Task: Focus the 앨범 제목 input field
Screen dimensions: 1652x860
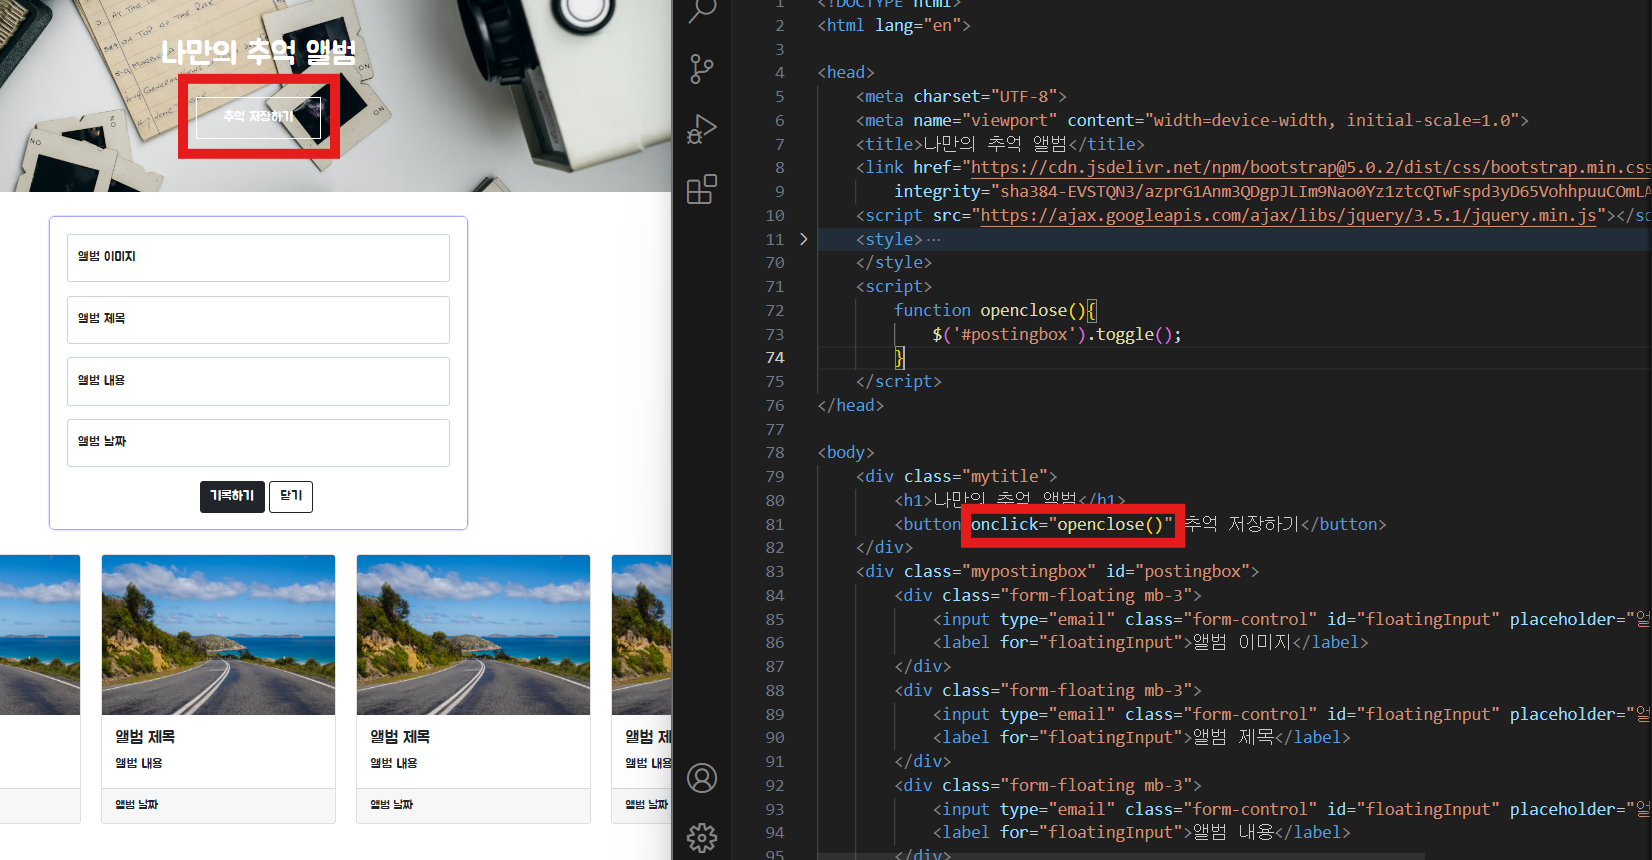Action: (x=258, y=320)
